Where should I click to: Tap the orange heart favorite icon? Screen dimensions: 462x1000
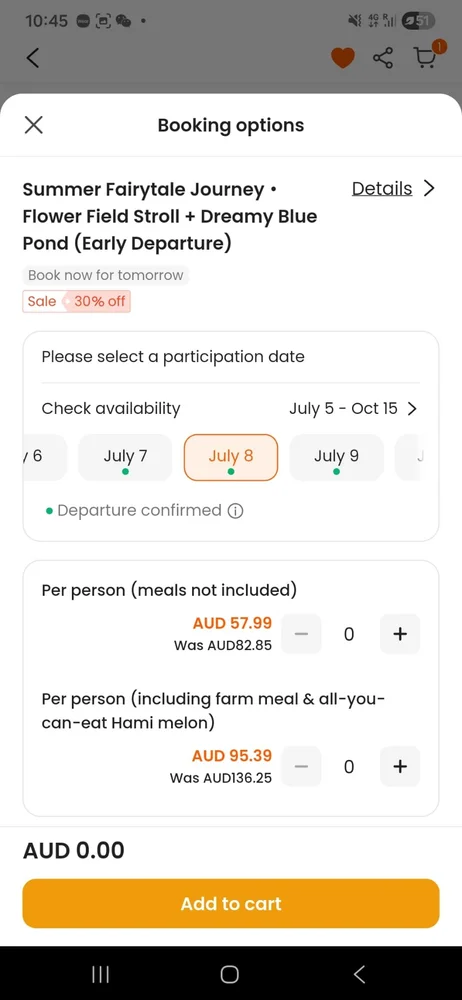(x=343, y=59)
